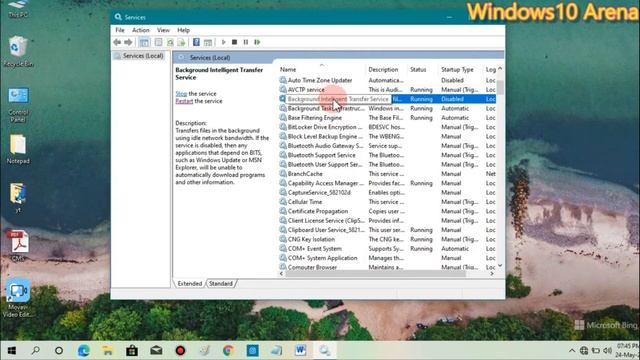Open Properties from the toolbar icon
This screenshot has width=640, height=360.
158,42
